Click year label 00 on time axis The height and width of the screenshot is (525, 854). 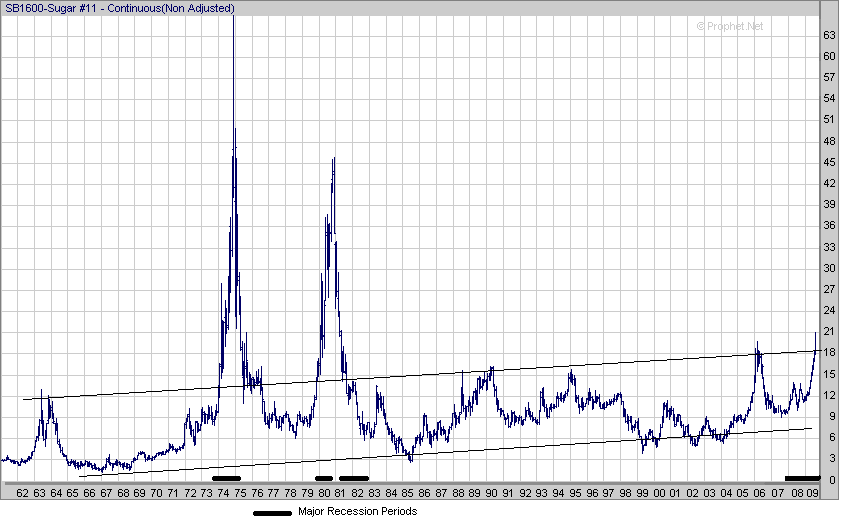[659, 493]
